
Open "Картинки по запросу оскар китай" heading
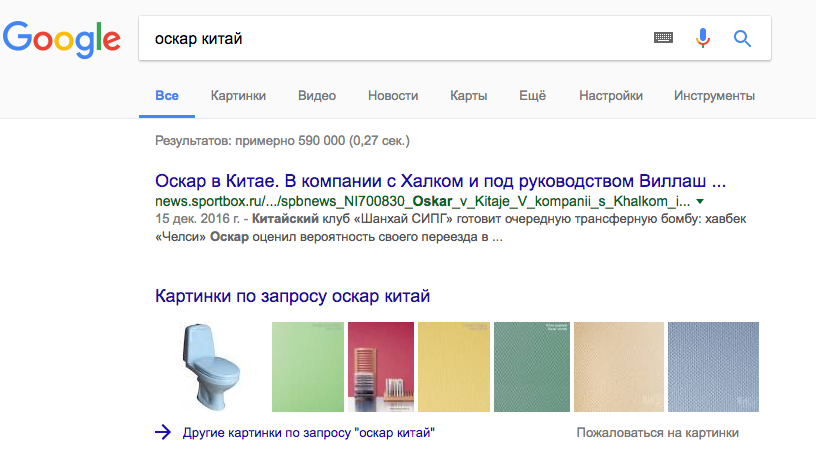coord(292,296)
